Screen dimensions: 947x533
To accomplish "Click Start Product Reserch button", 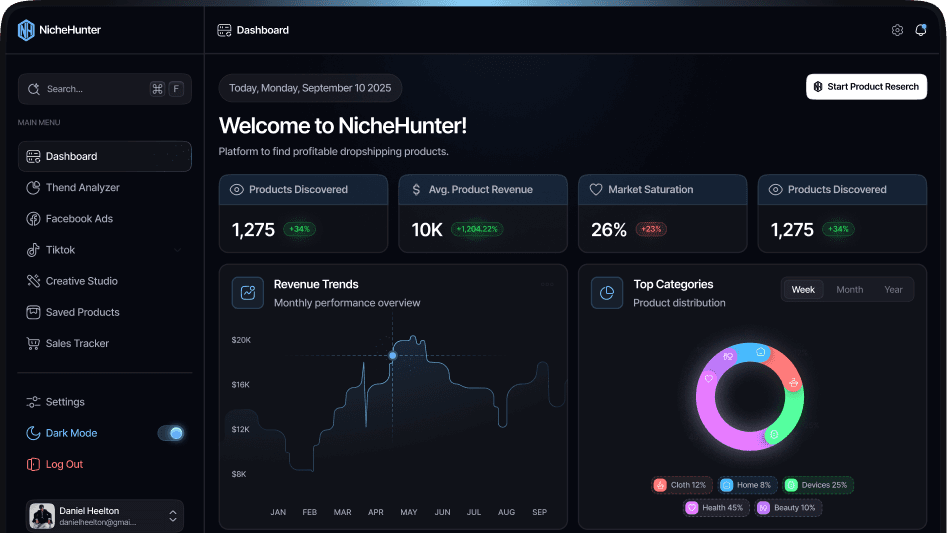I will (x=866, y=87).
